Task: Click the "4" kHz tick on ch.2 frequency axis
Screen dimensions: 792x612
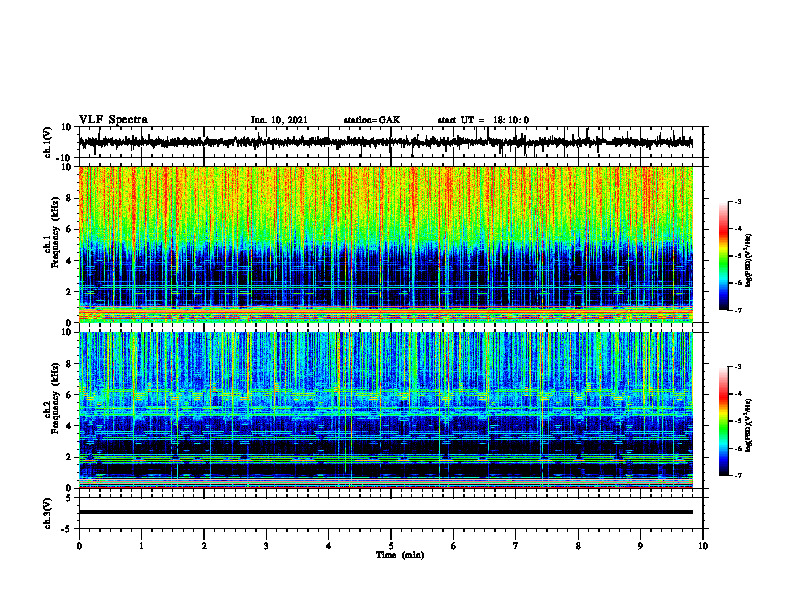Action: point(70,426)
